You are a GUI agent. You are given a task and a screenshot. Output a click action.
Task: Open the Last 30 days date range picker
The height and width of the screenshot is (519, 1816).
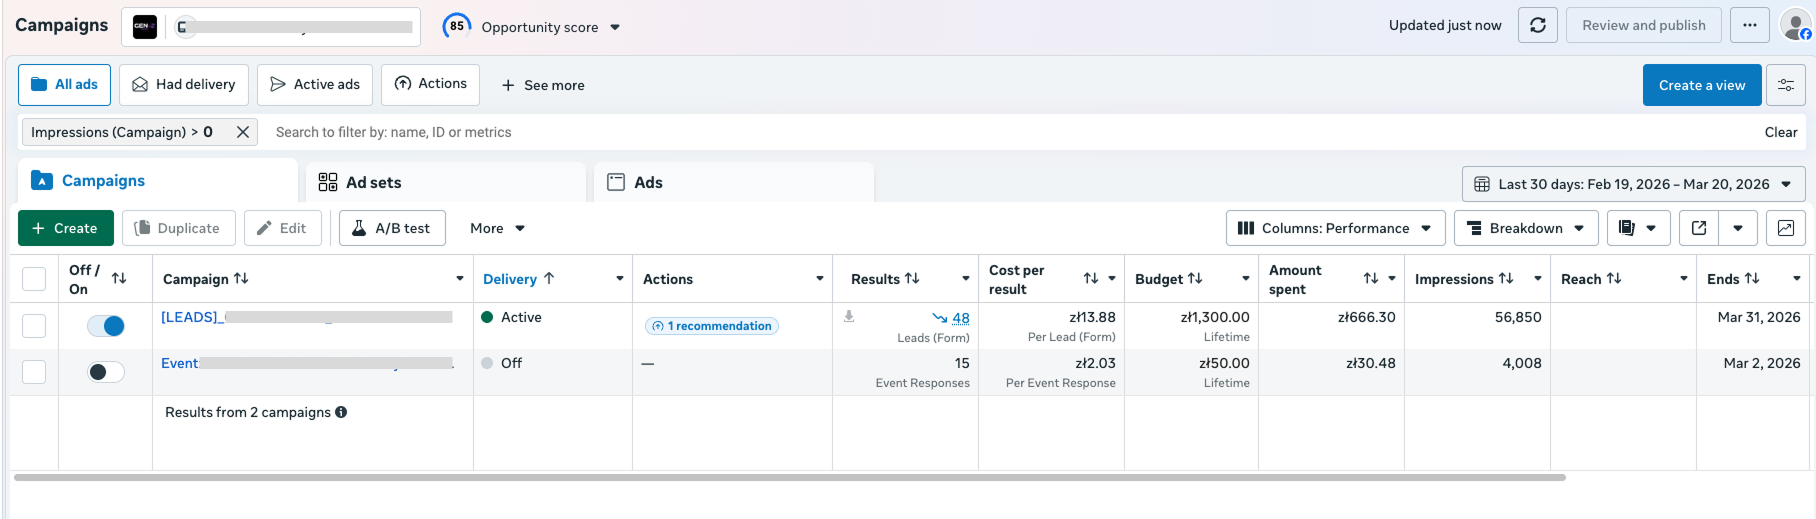point(1633,184)
